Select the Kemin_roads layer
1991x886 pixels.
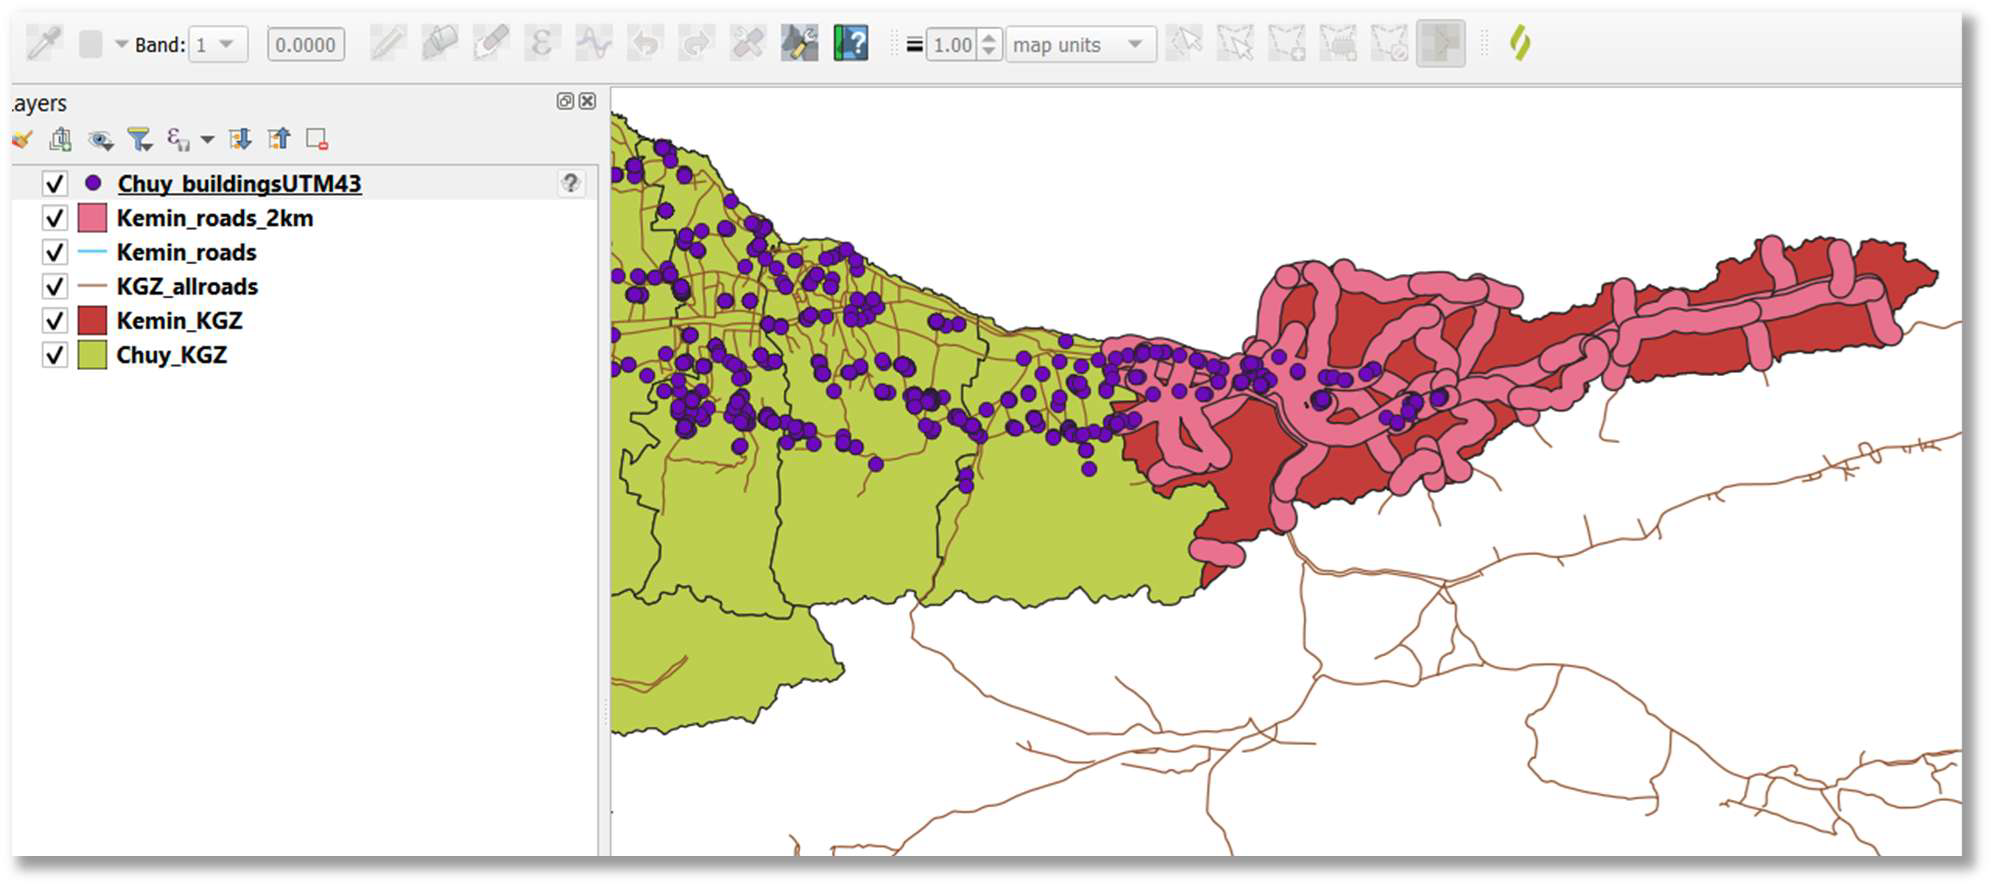(x=186, y=252)
